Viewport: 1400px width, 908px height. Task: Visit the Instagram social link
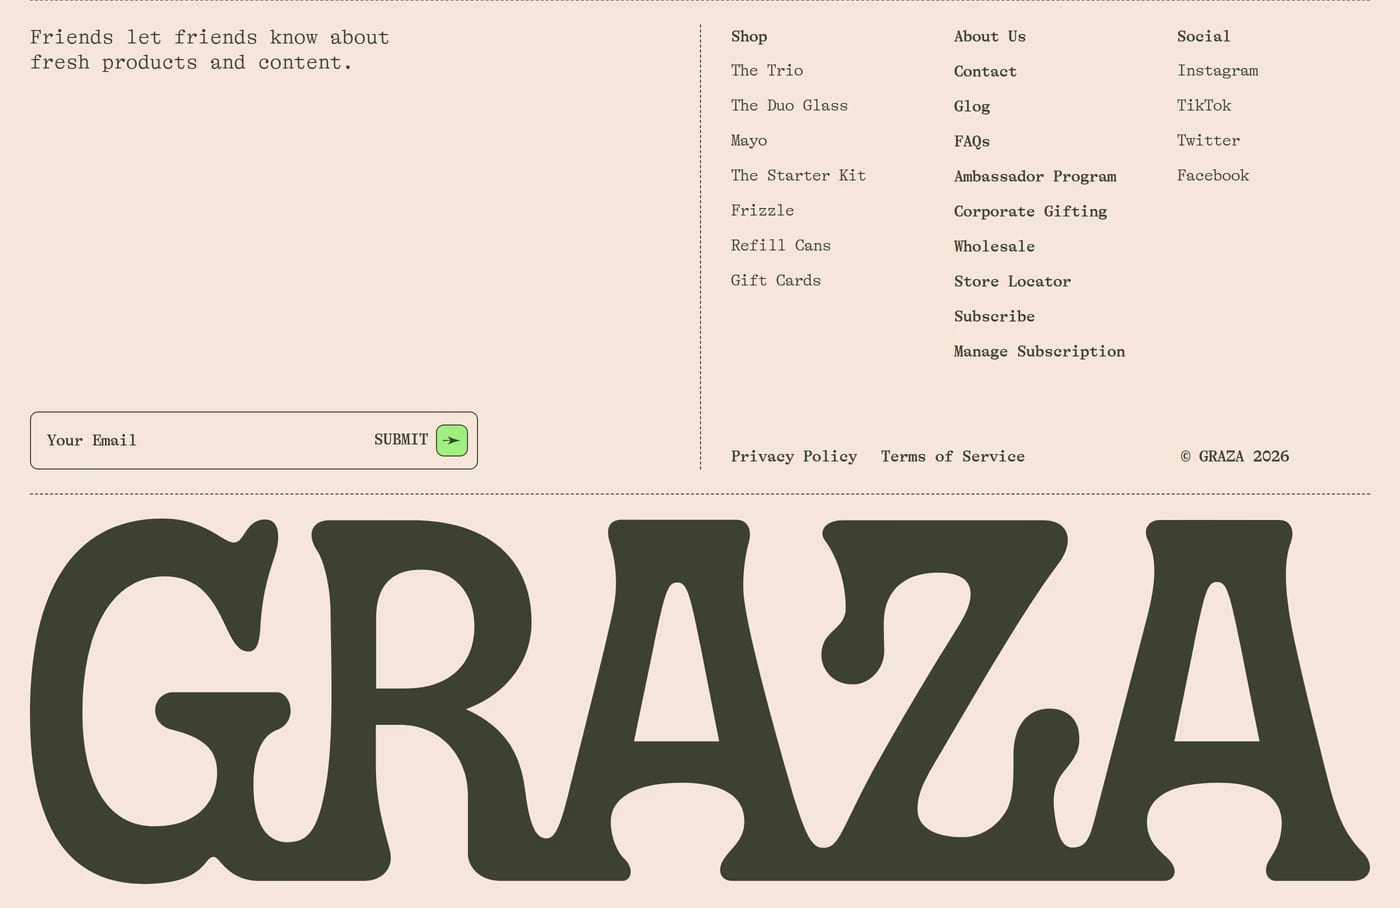click(x=1218, y=71)
